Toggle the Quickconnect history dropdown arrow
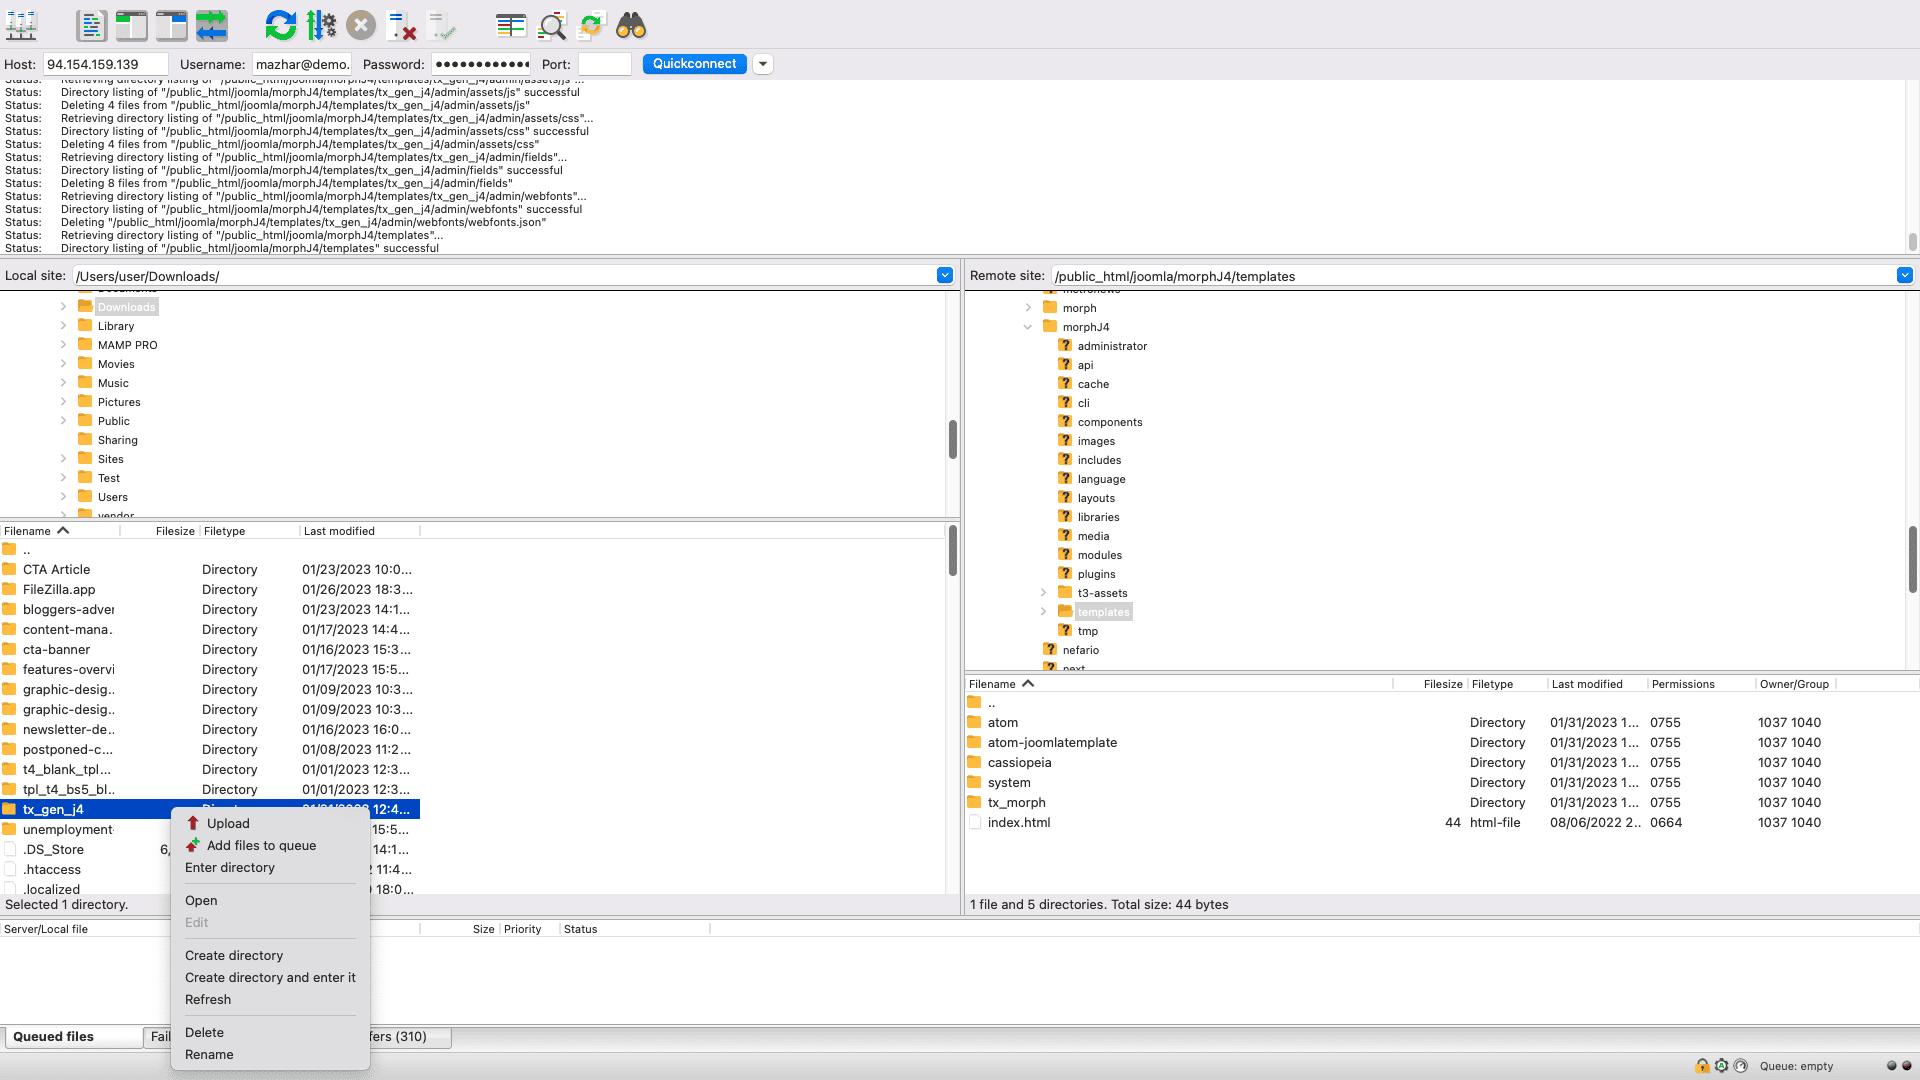1920x1080 pixels. click(x=764, y=63)
